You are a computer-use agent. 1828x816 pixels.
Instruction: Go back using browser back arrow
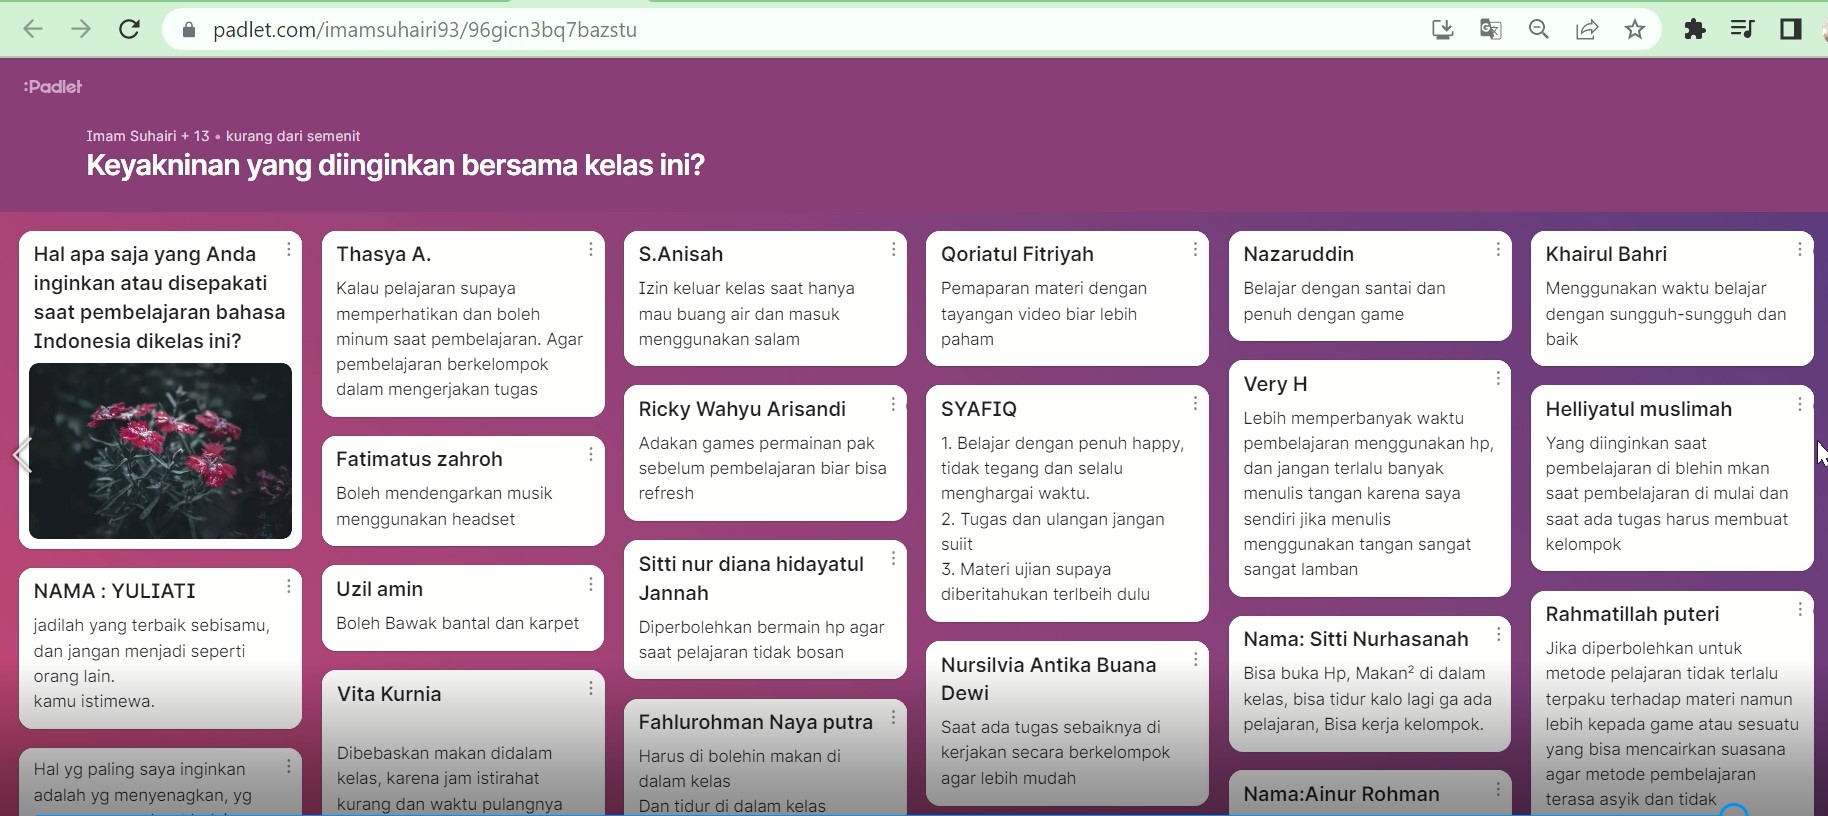point(33,29)
